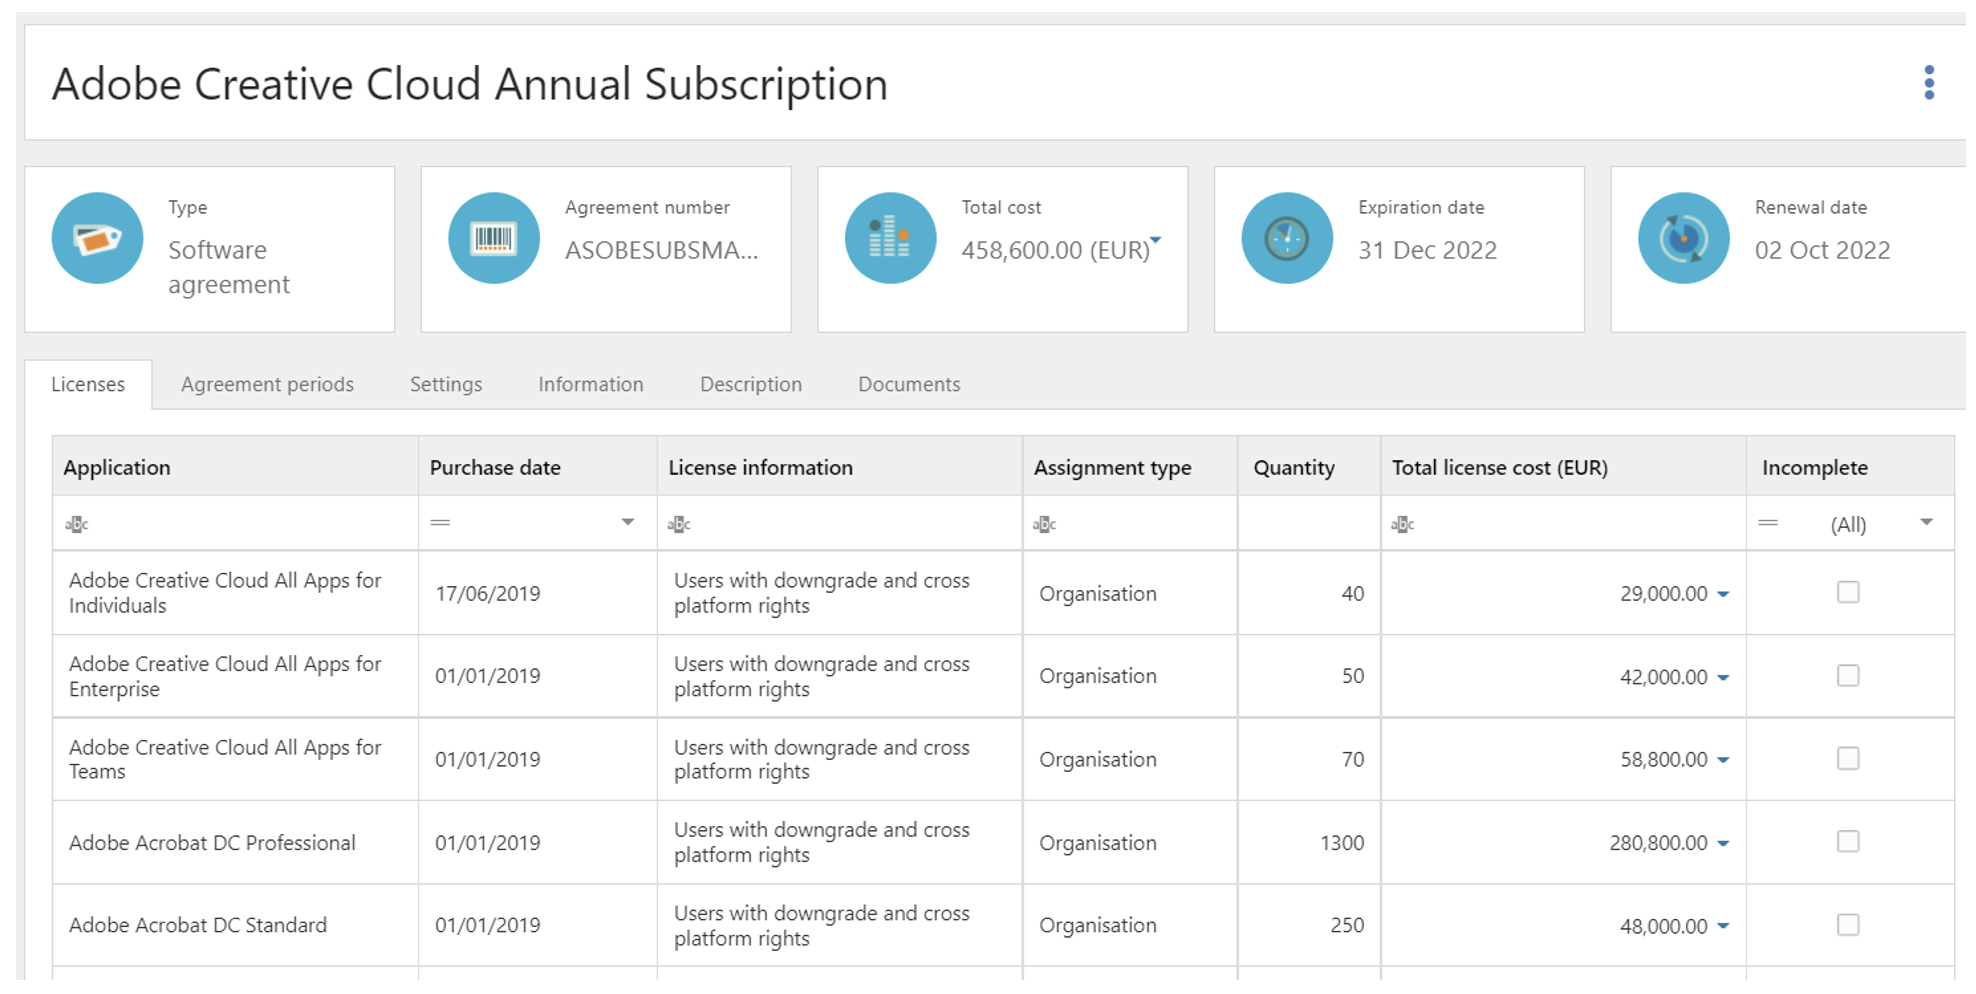The image size is (1976, 994).
Task: Open the three-dot options menu
Action: point(1929,83)
